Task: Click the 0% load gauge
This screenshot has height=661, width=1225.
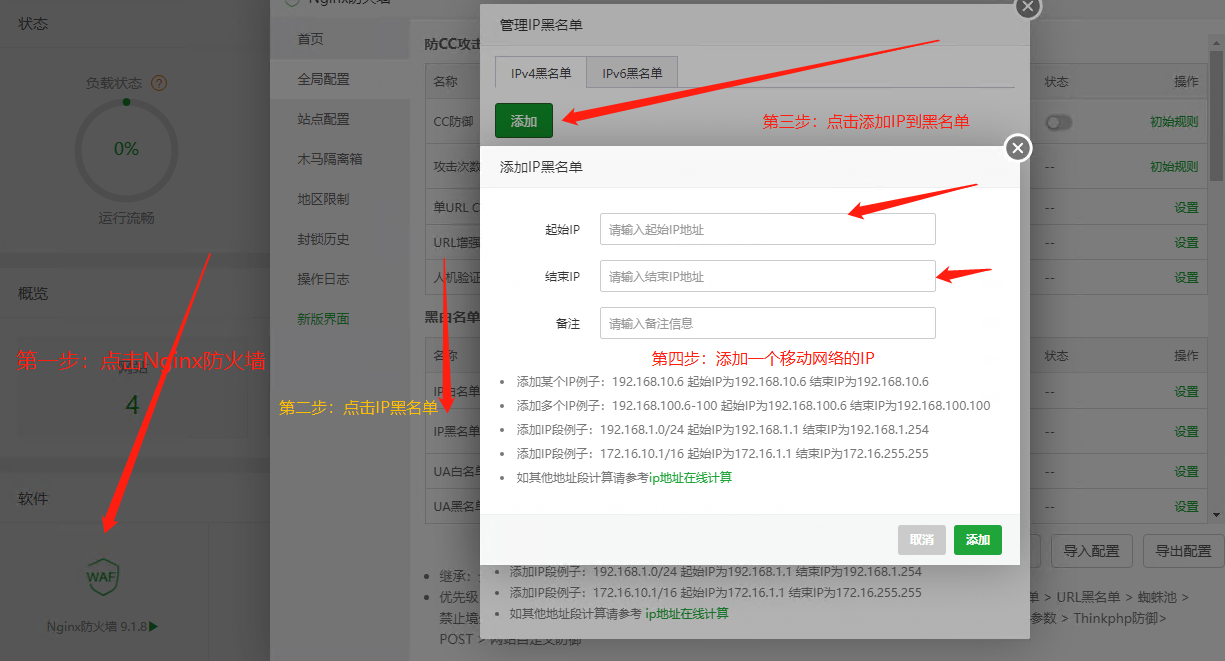Action: pyautogui.click(x=126, y=149)
